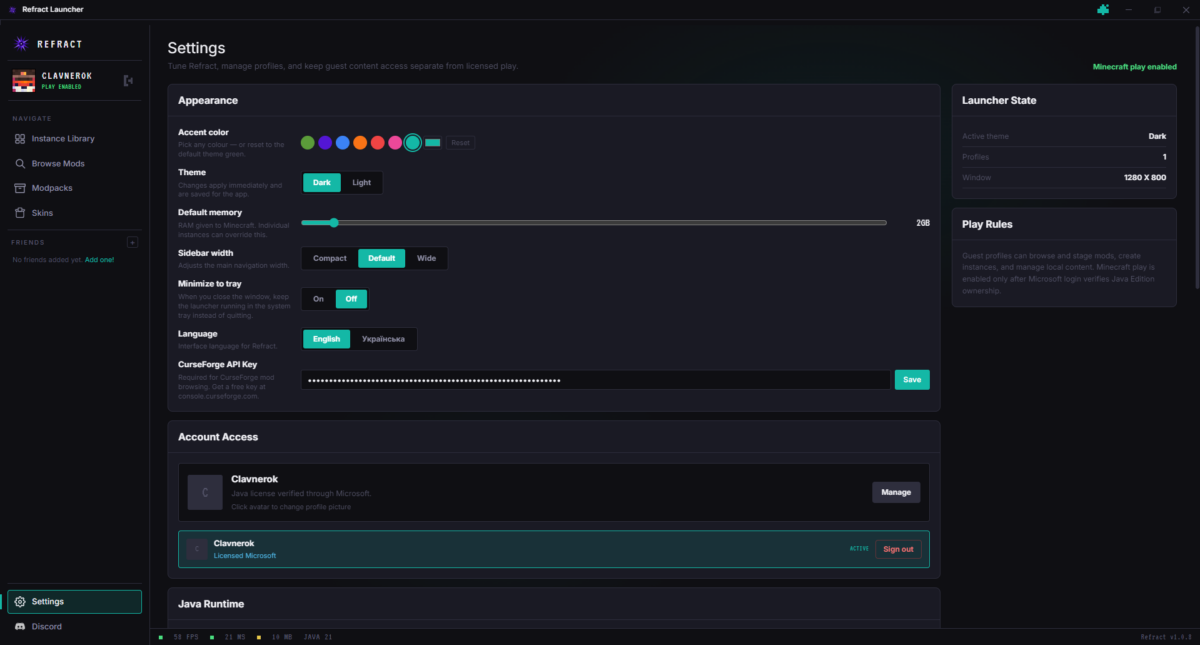
Task: Click the 'Add one!' friends link
Action: tap(99, 260)
